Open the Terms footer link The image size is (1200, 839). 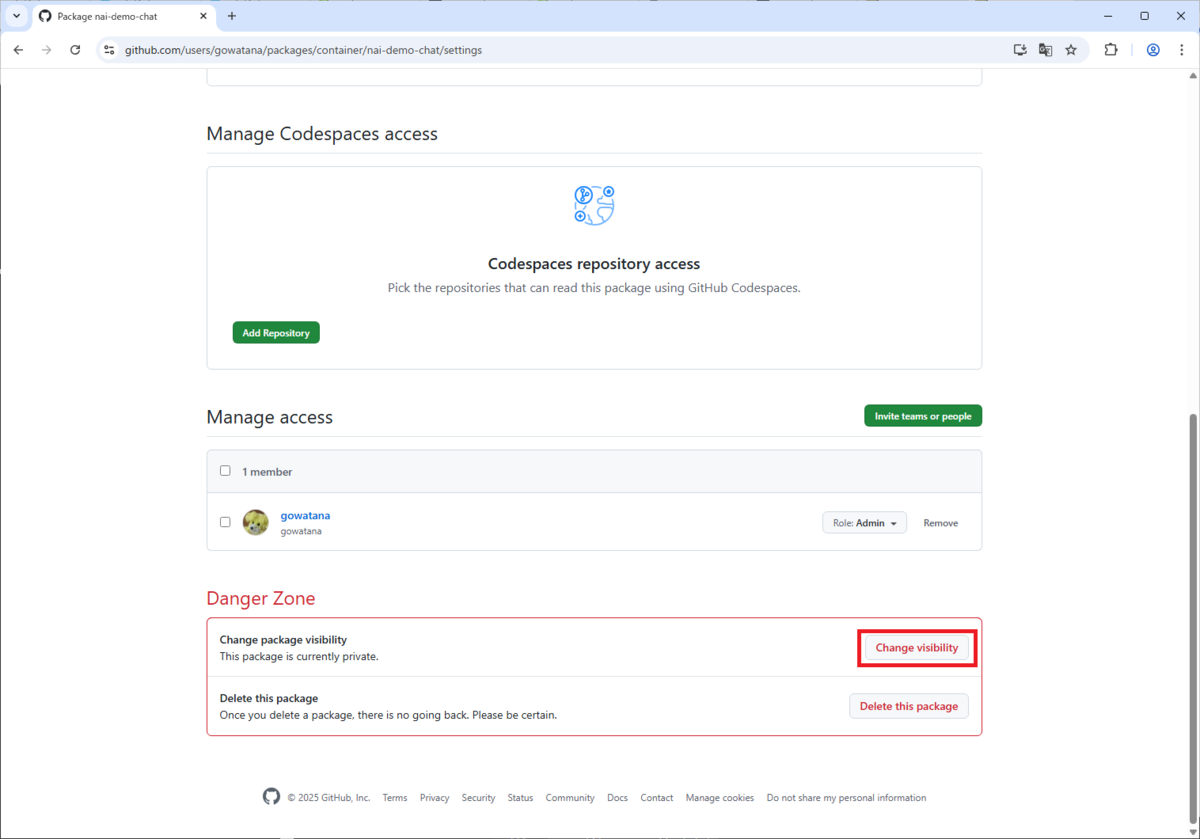tap(395, 798)
